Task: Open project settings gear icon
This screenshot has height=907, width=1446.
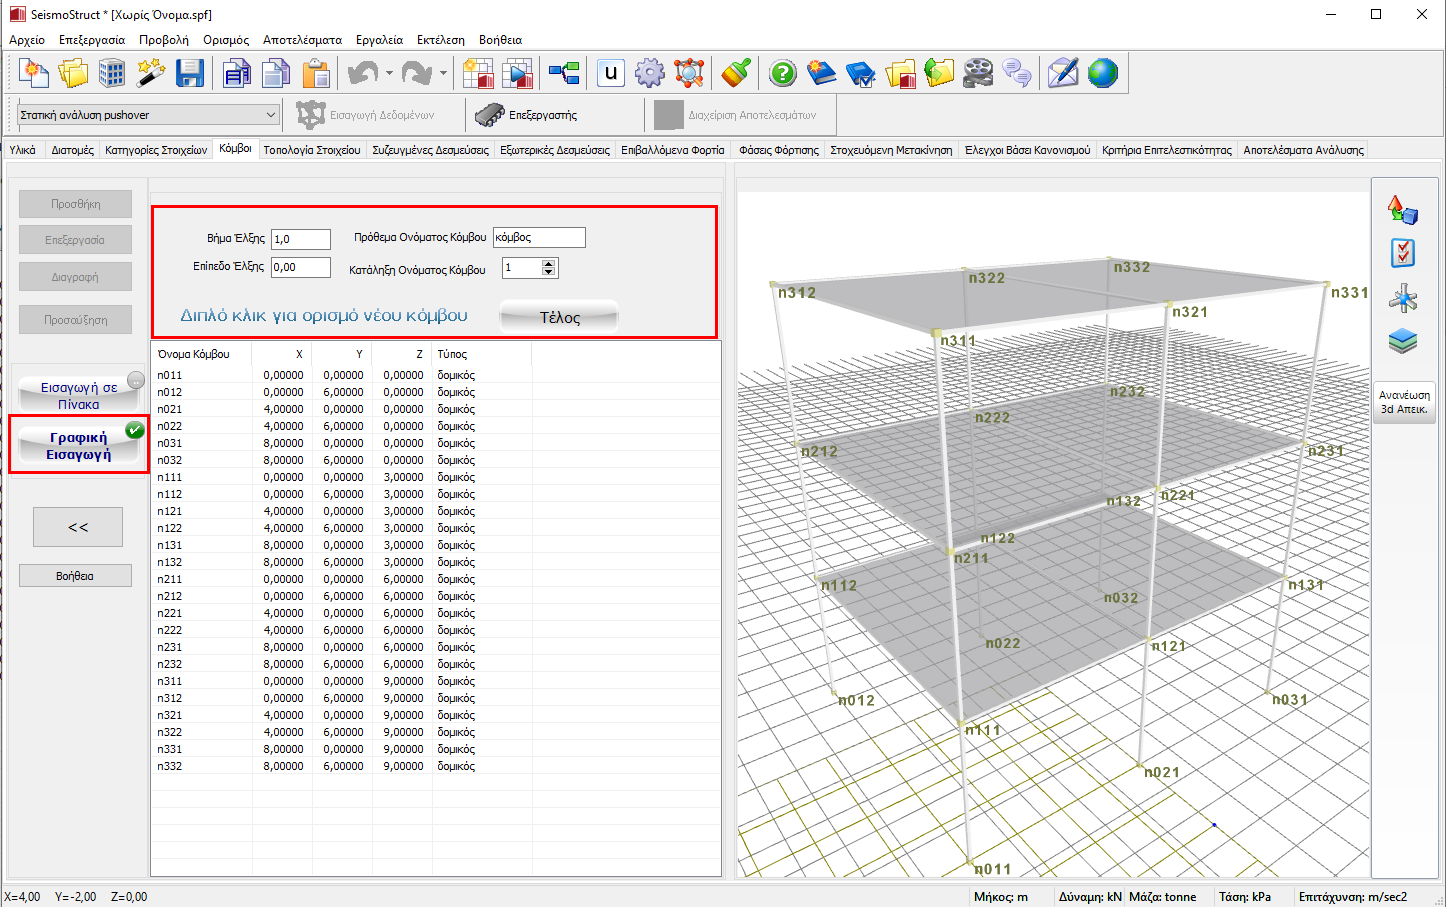Action: coord(649,73)
